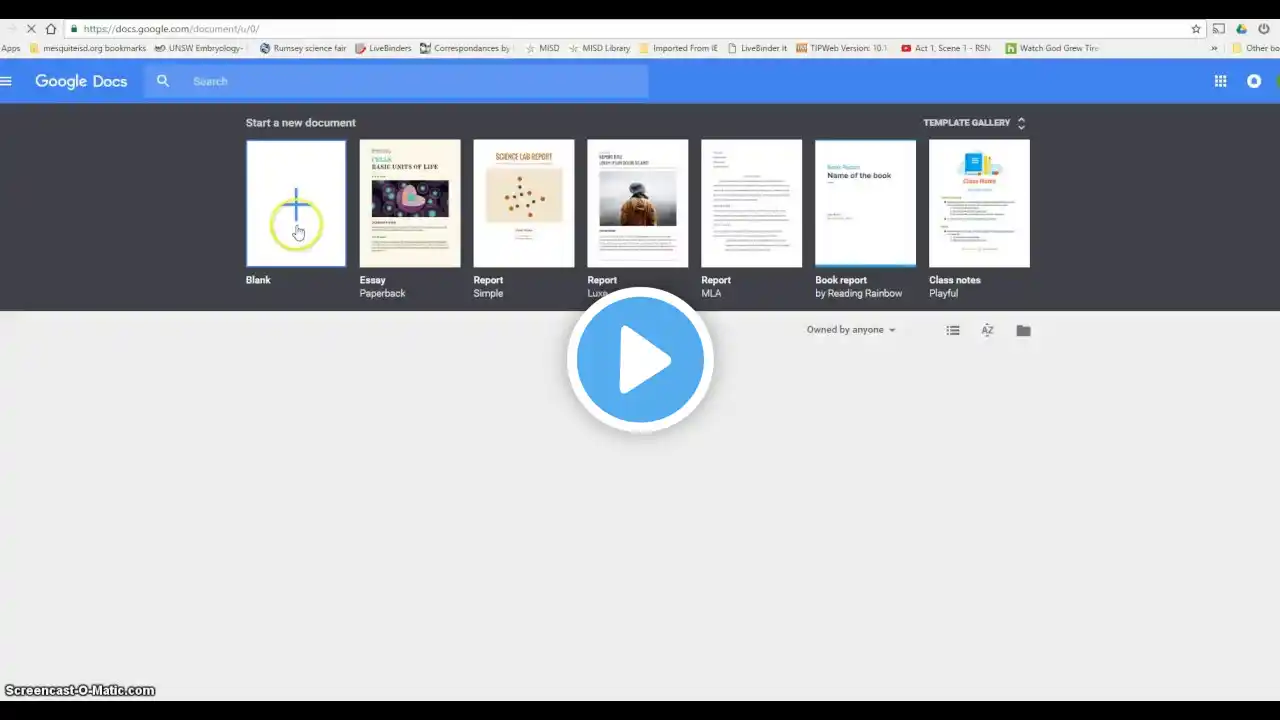This screenshot has height=720, width=1280.
Task: Open the file picker folder icon
Action: click(1023, 330)
